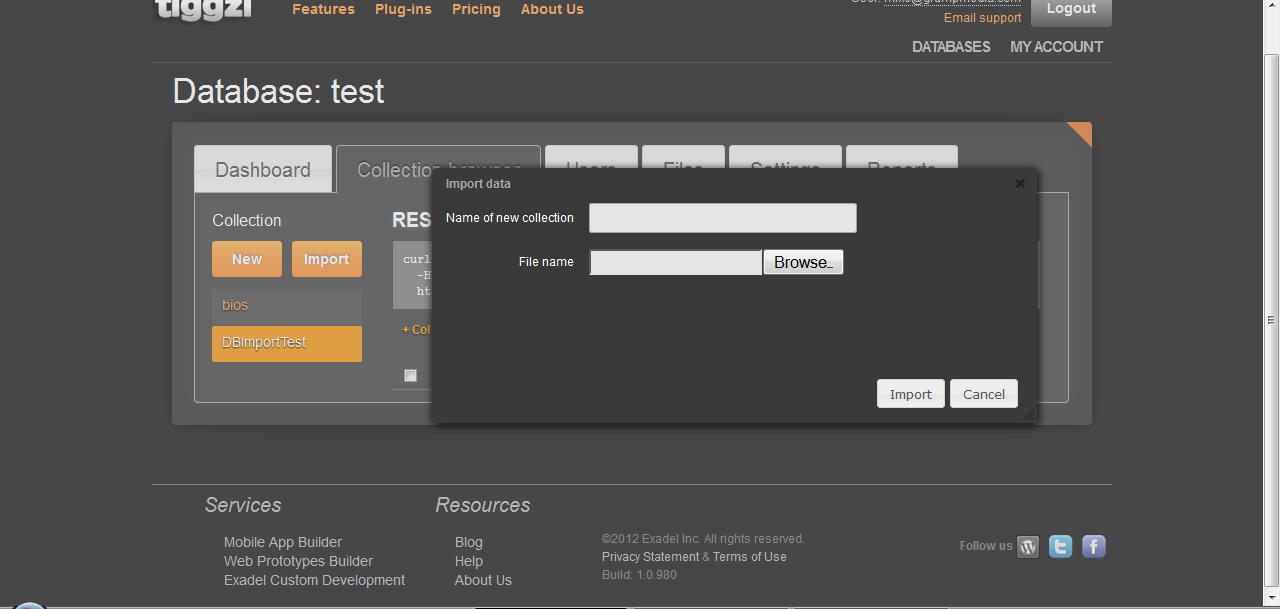Close the Import data dialog
The height and width of the screenshot is (609, 1280).
pos(1020,184)
